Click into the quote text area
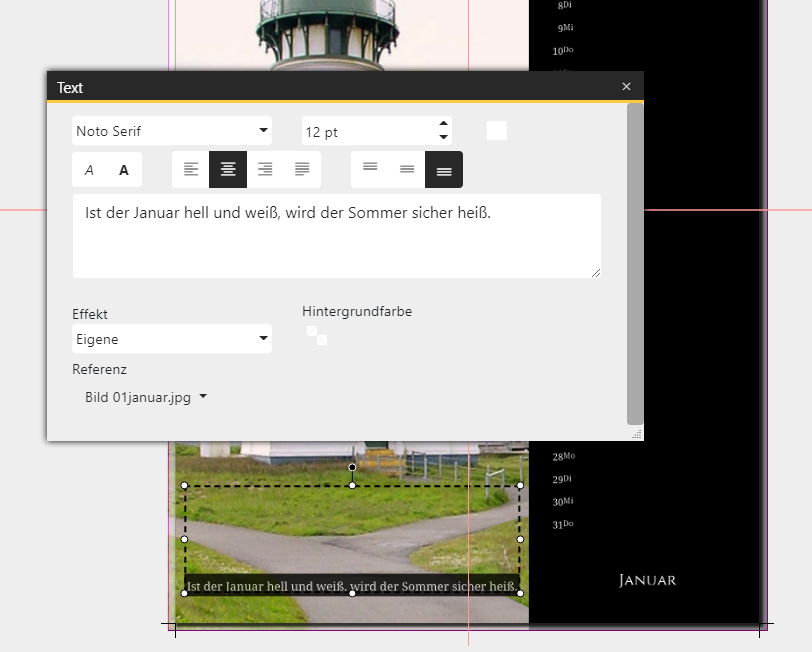 click(336, 236)
